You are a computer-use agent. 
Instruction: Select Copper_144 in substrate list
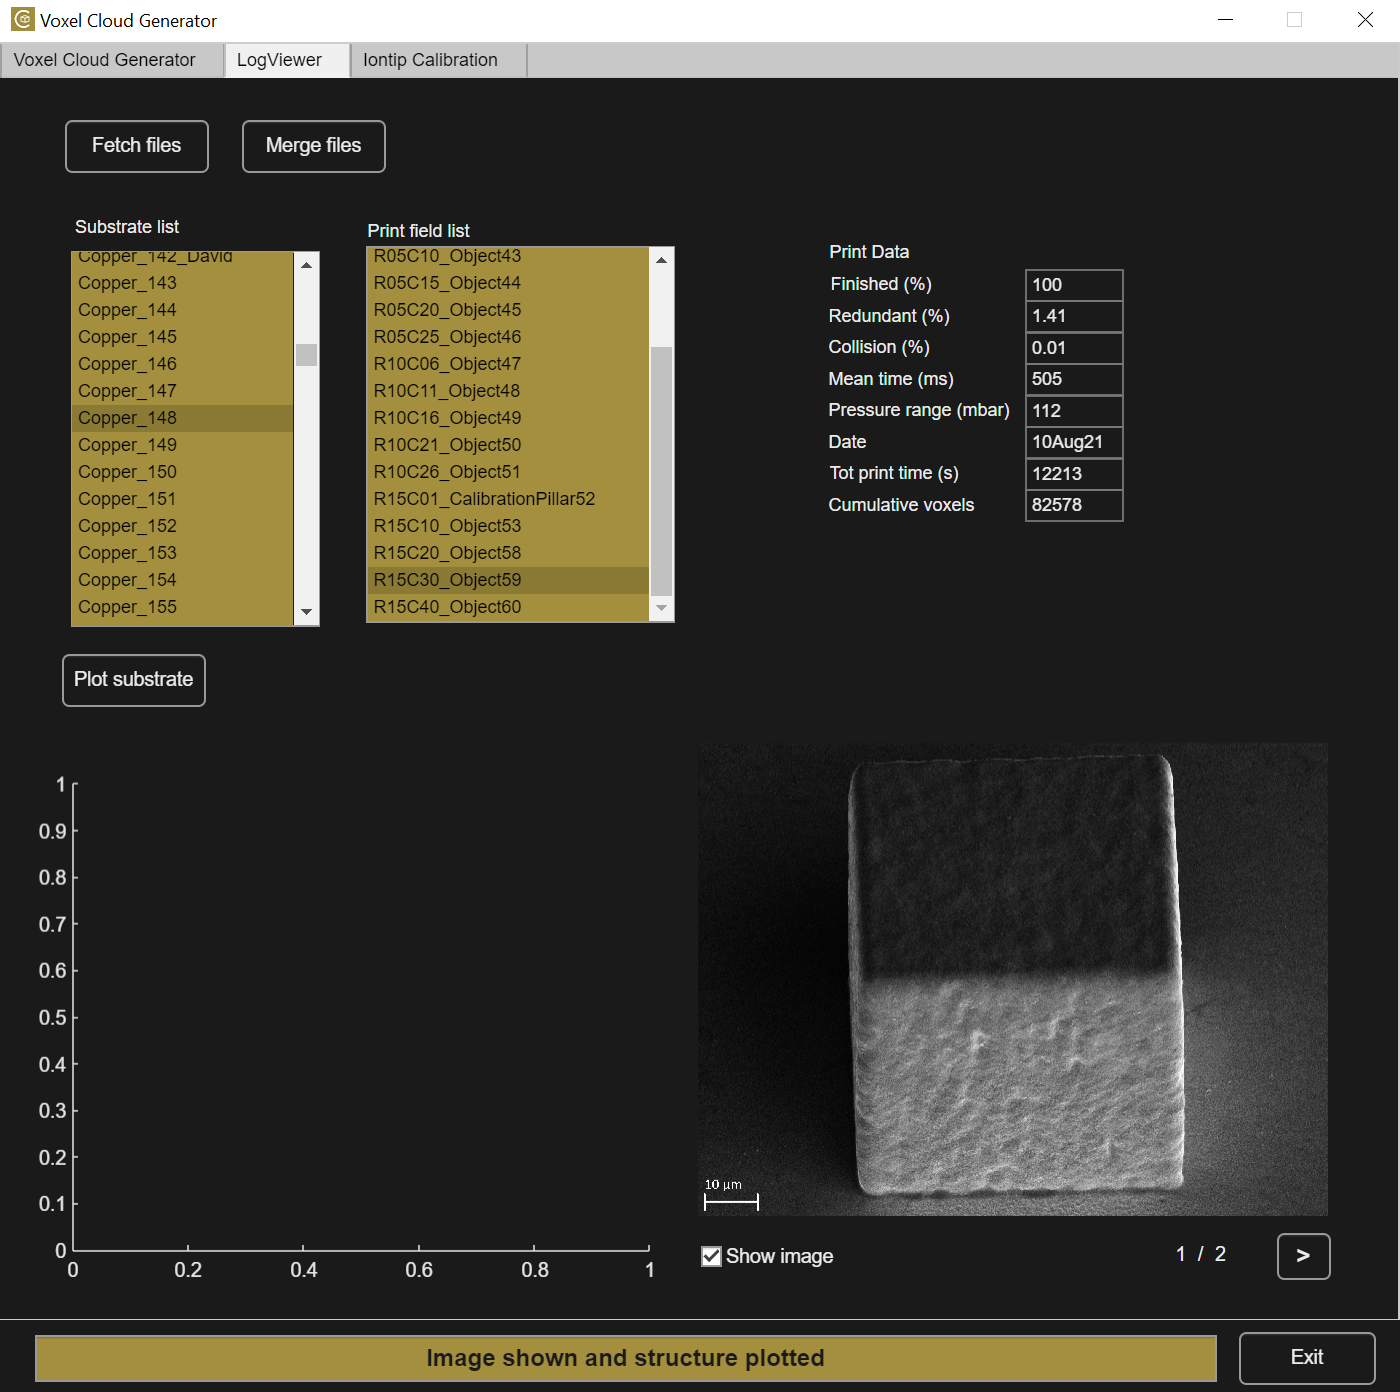click(x=183, y=310)
